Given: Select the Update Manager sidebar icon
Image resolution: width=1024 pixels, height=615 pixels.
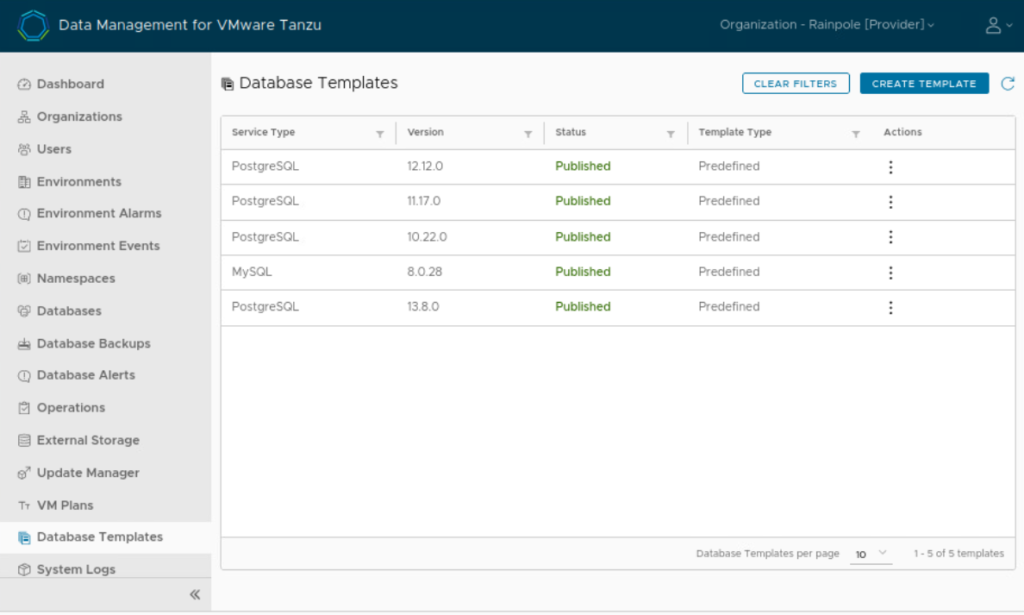Looking at the screenshot, I should click(22, 472).
